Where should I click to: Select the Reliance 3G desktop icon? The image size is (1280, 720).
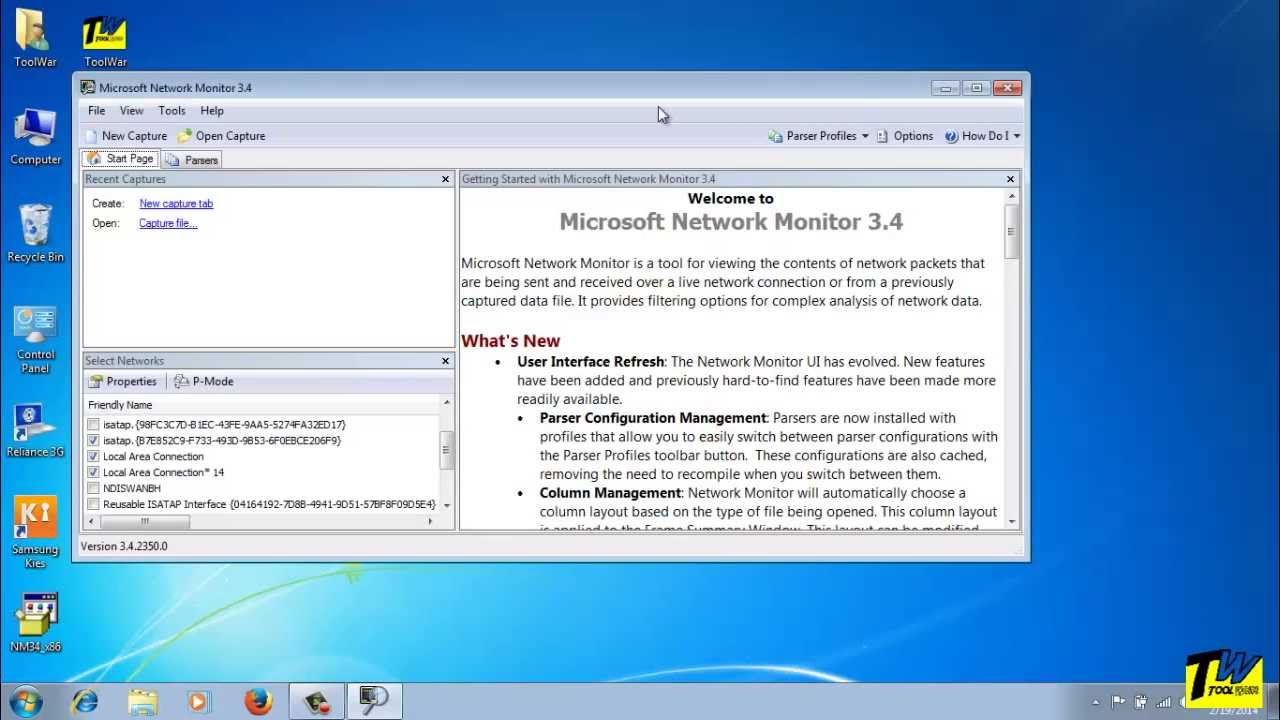(x=35, y=431)
